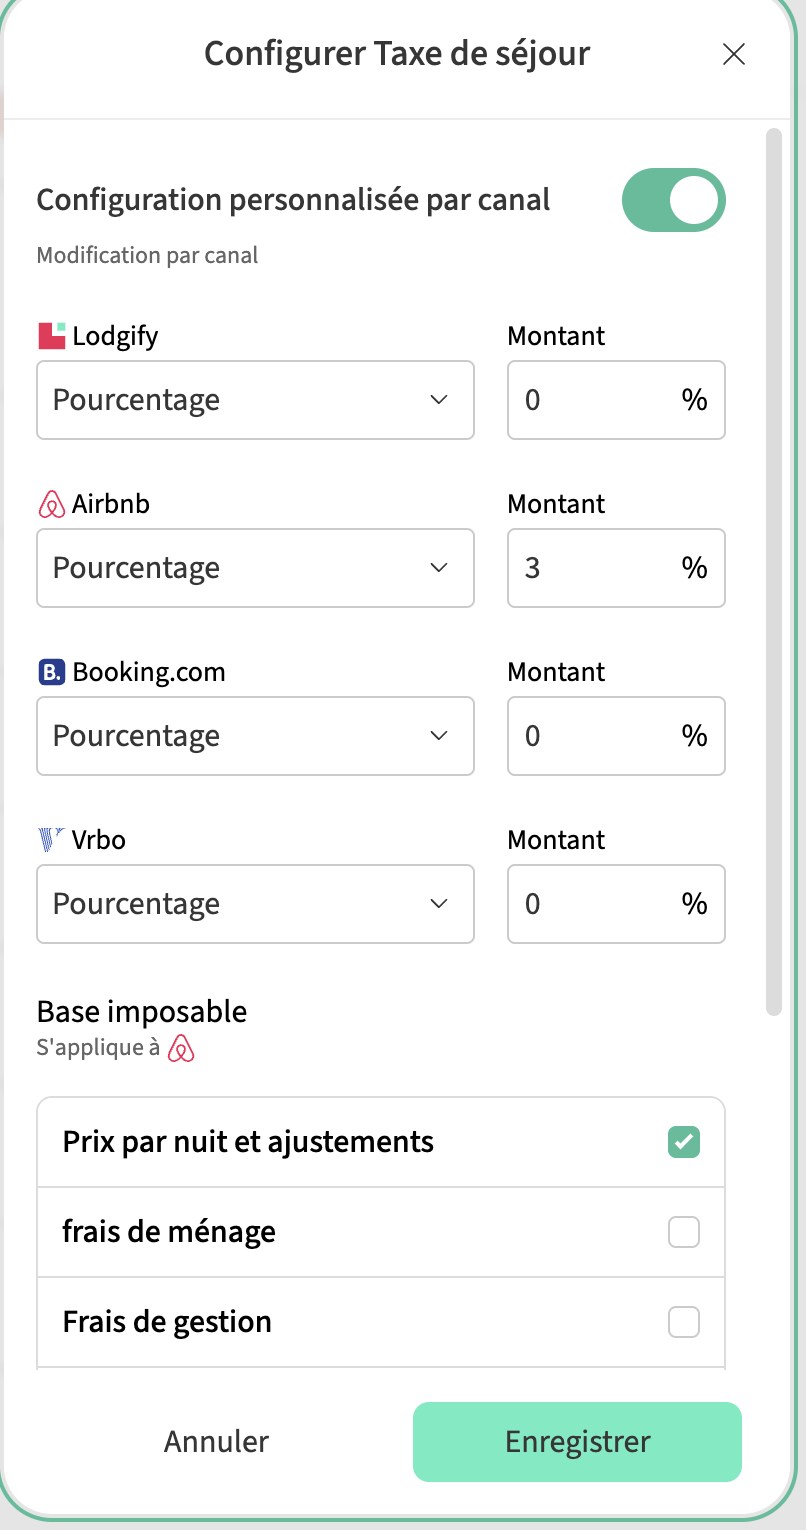806x1530 pixels.
Task: Click the Airbnb logo next to channel name
Action: click(x=51, y=504)
